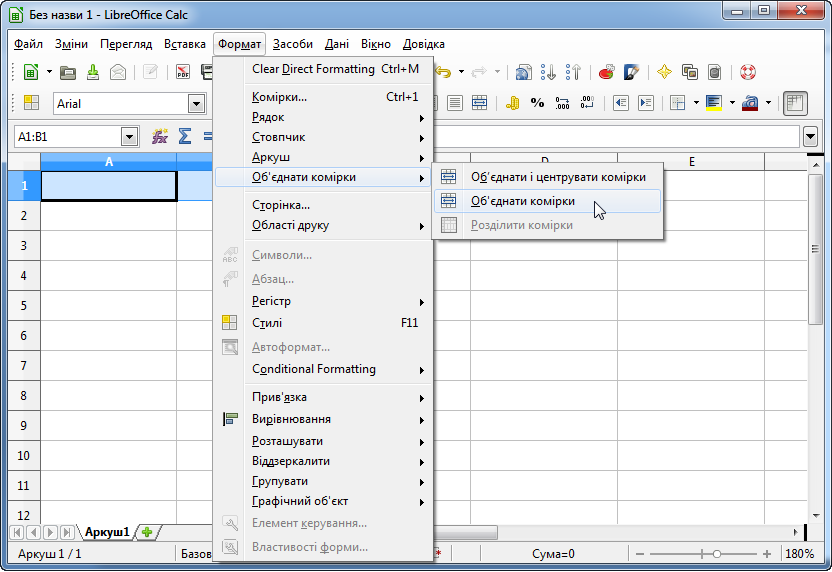Apply the dark red Font Color swatch
Screen dimensions: 832x572
point(750,103)
